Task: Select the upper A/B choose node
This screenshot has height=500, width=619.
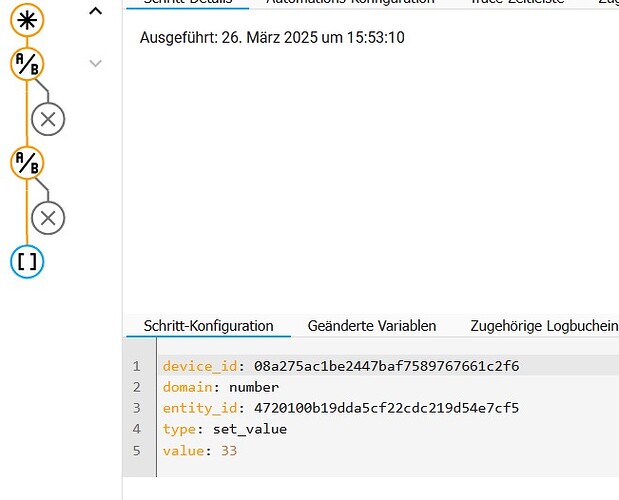Action: [27, 64]
